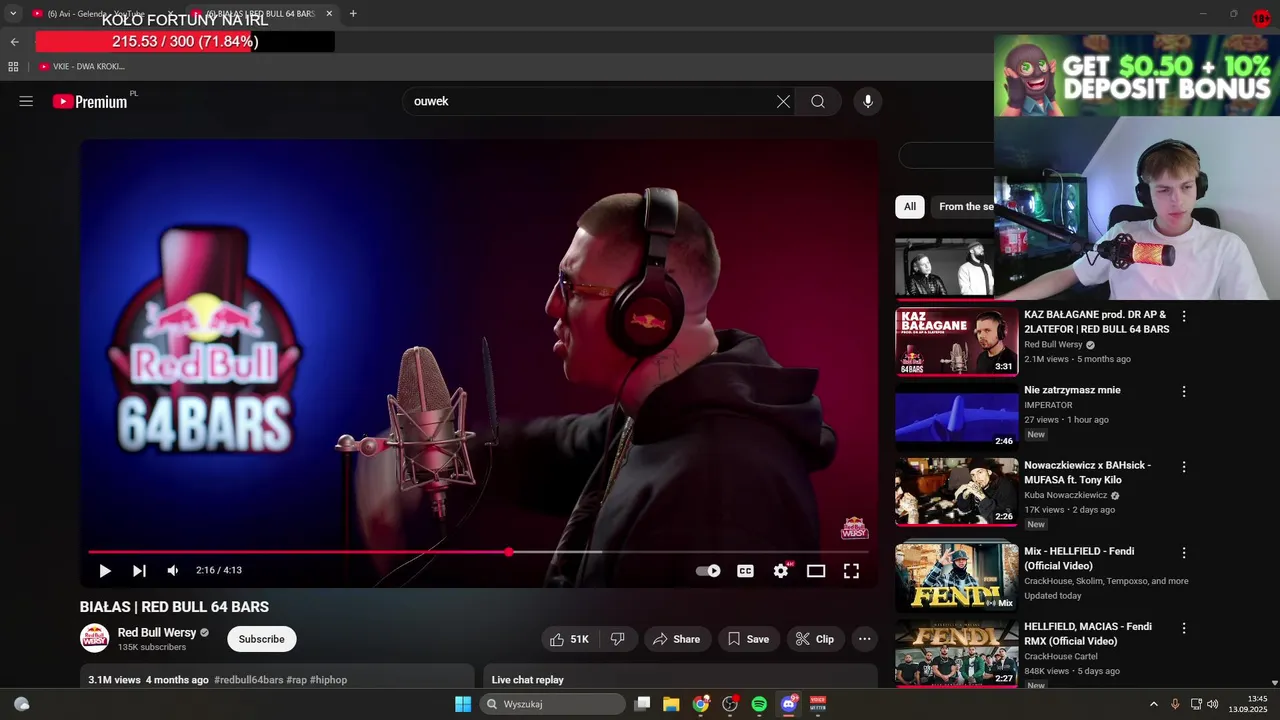Viewport: 1280px width, 720px height.
Task: Open File Explorer from taskbar
Action: tap(671, 704)
